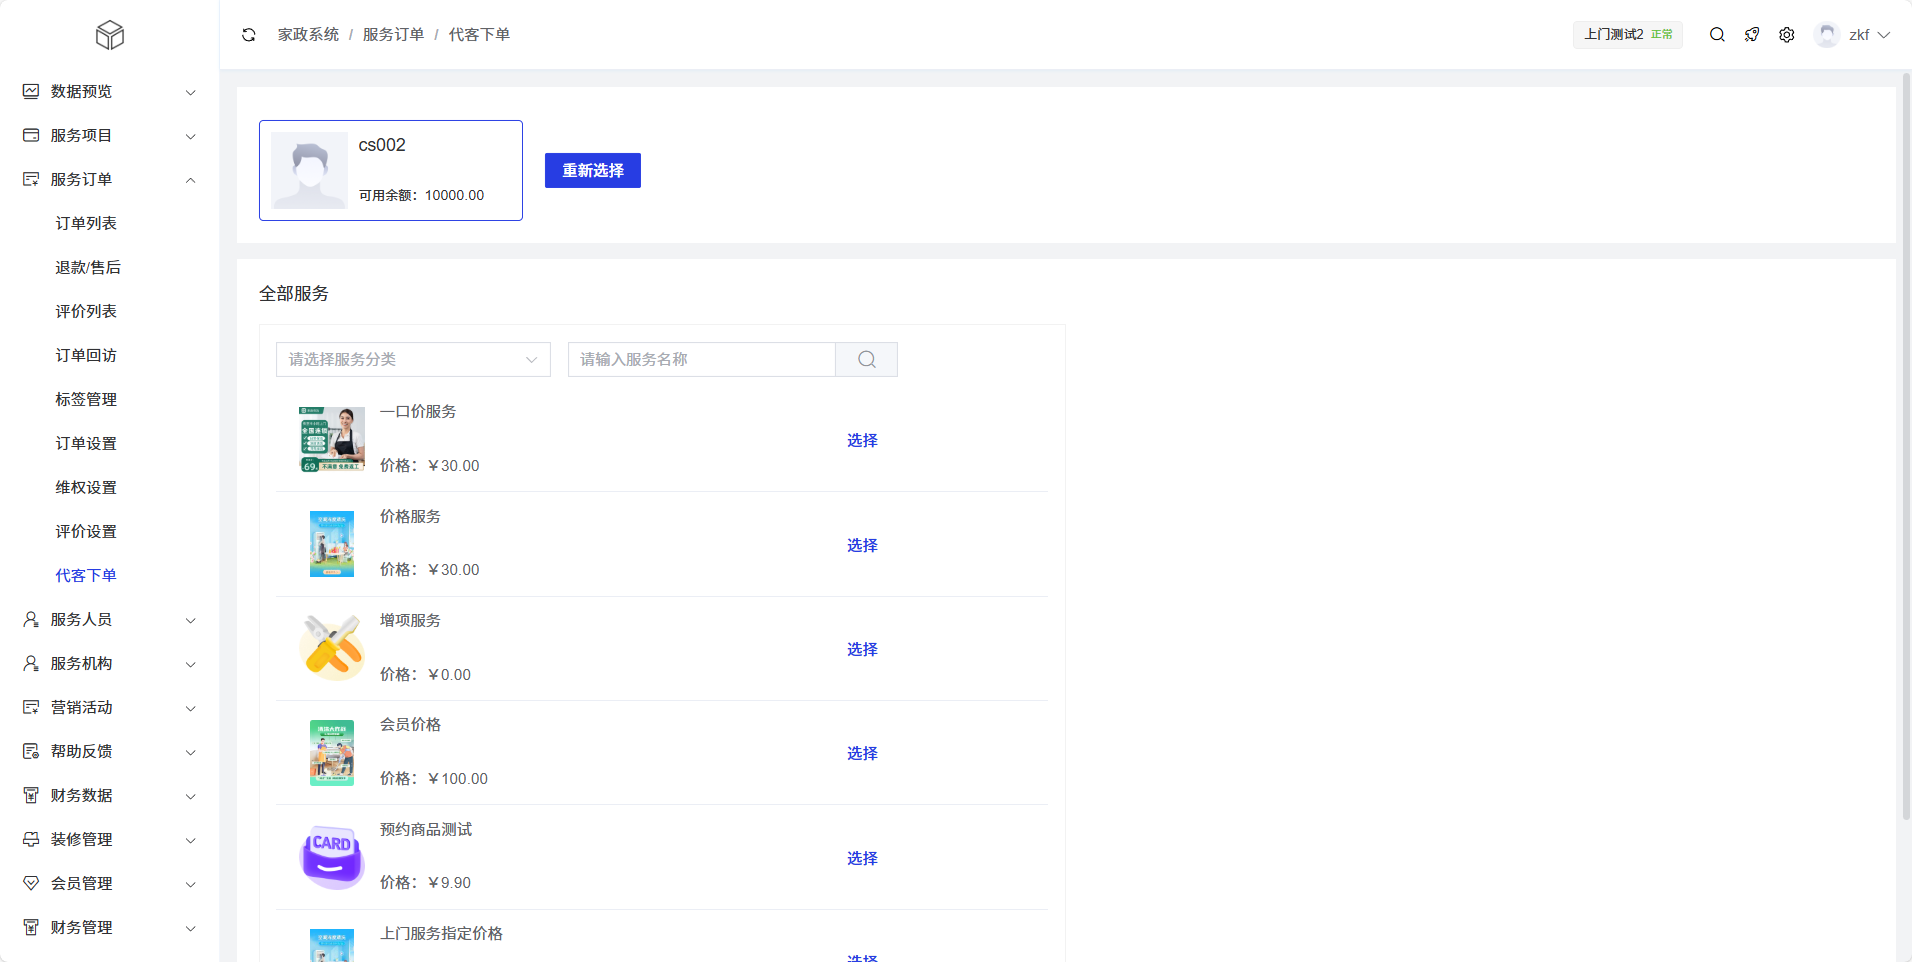
Task: Click the refresh icon beside the breadcrumb
Action: [x=249, y=35]
